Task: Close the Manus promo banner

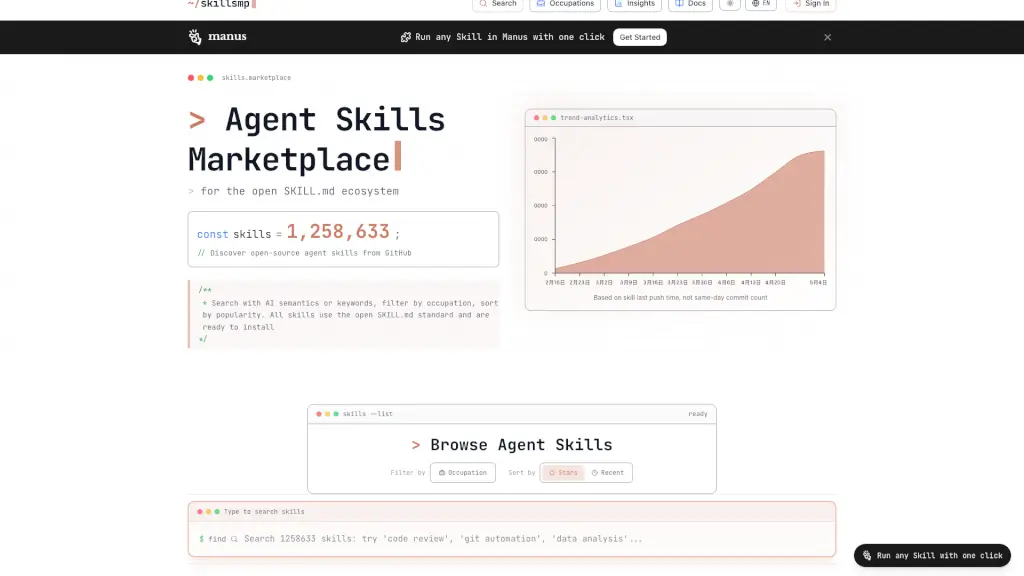Action: tap(827, 37)
